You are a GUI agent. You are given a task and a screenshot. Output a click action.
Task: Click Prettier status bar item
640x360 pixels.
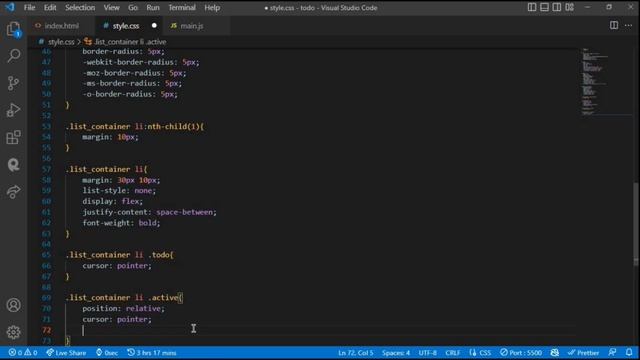[x=583, y=353]
